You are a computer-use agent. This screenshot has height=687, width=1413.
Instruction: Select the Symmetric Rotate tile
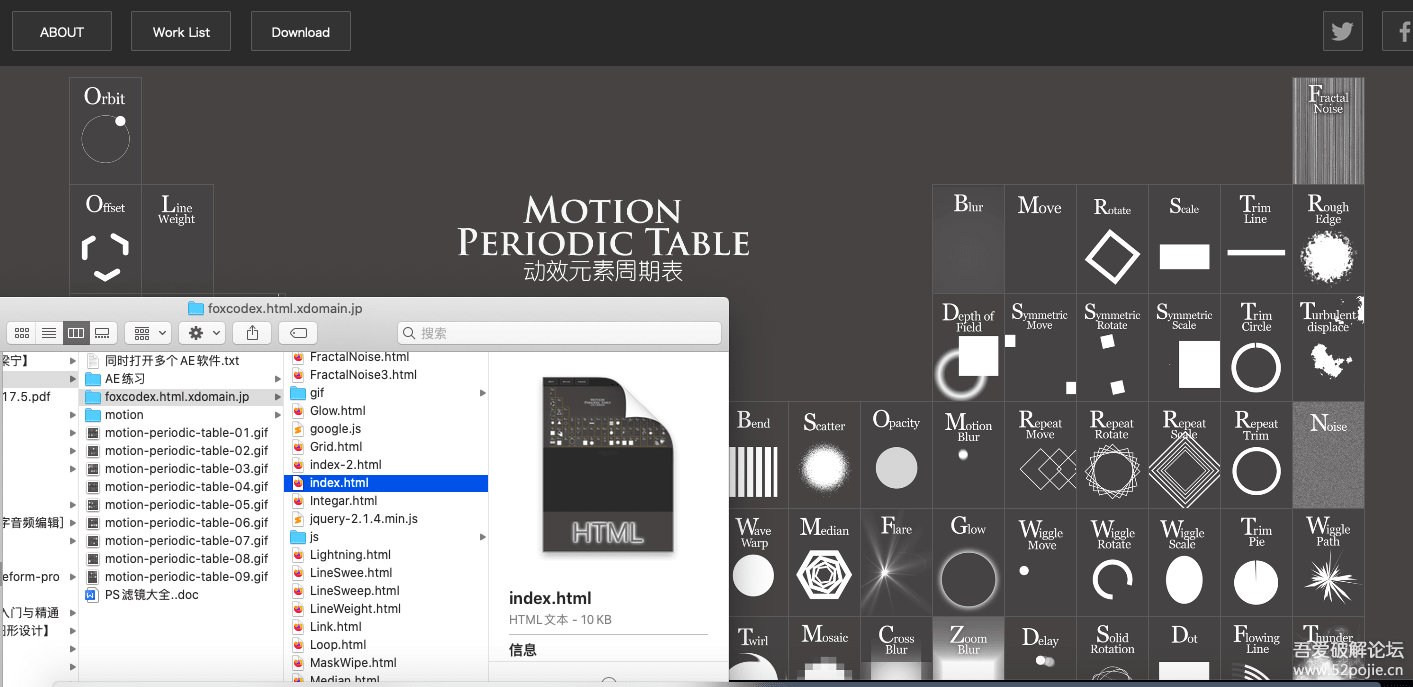[1112, 347]
